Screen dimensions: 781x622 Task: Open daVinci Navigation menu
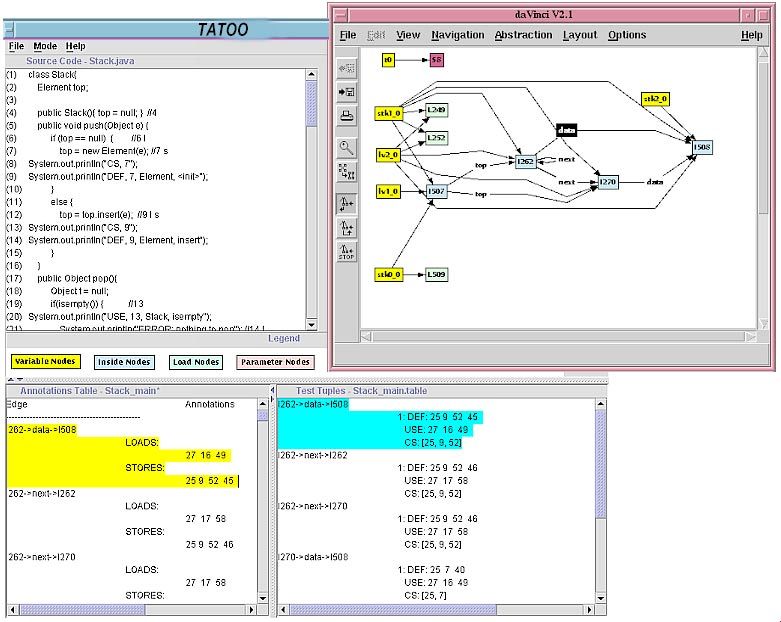point(458,35)
